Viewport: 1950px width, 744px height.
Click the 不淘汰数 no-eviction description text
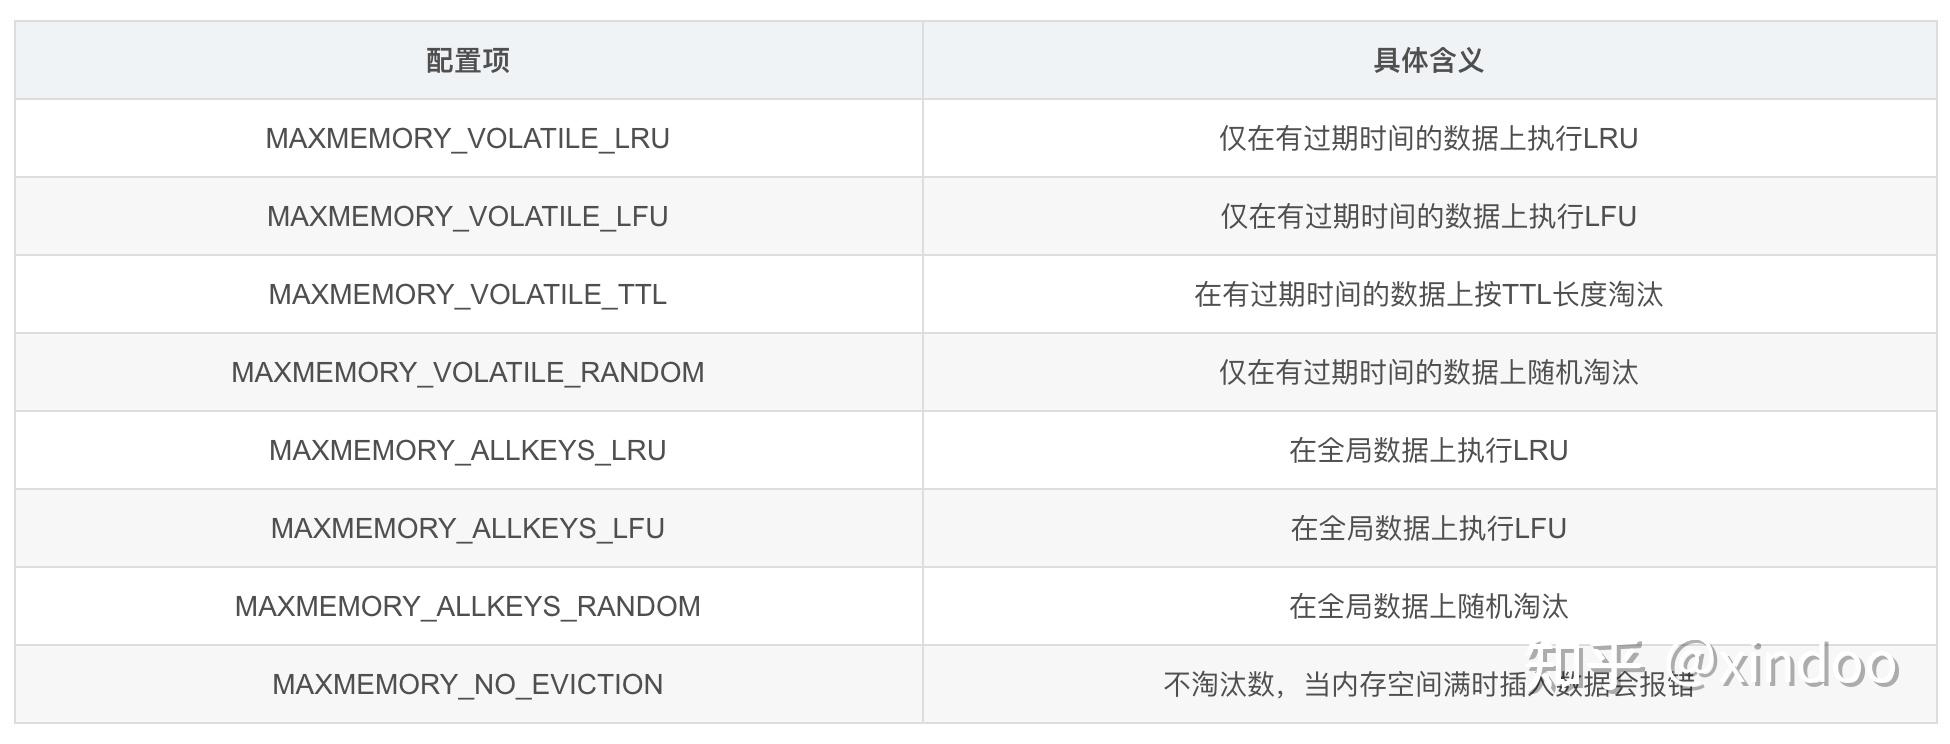[1428, 684]
